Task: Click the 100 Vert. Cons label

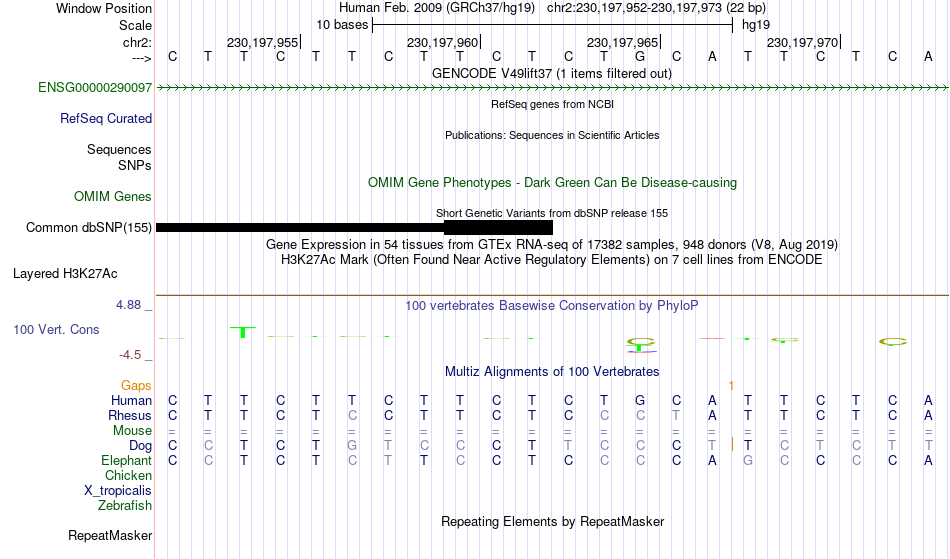Action: [x=56, y=329]
